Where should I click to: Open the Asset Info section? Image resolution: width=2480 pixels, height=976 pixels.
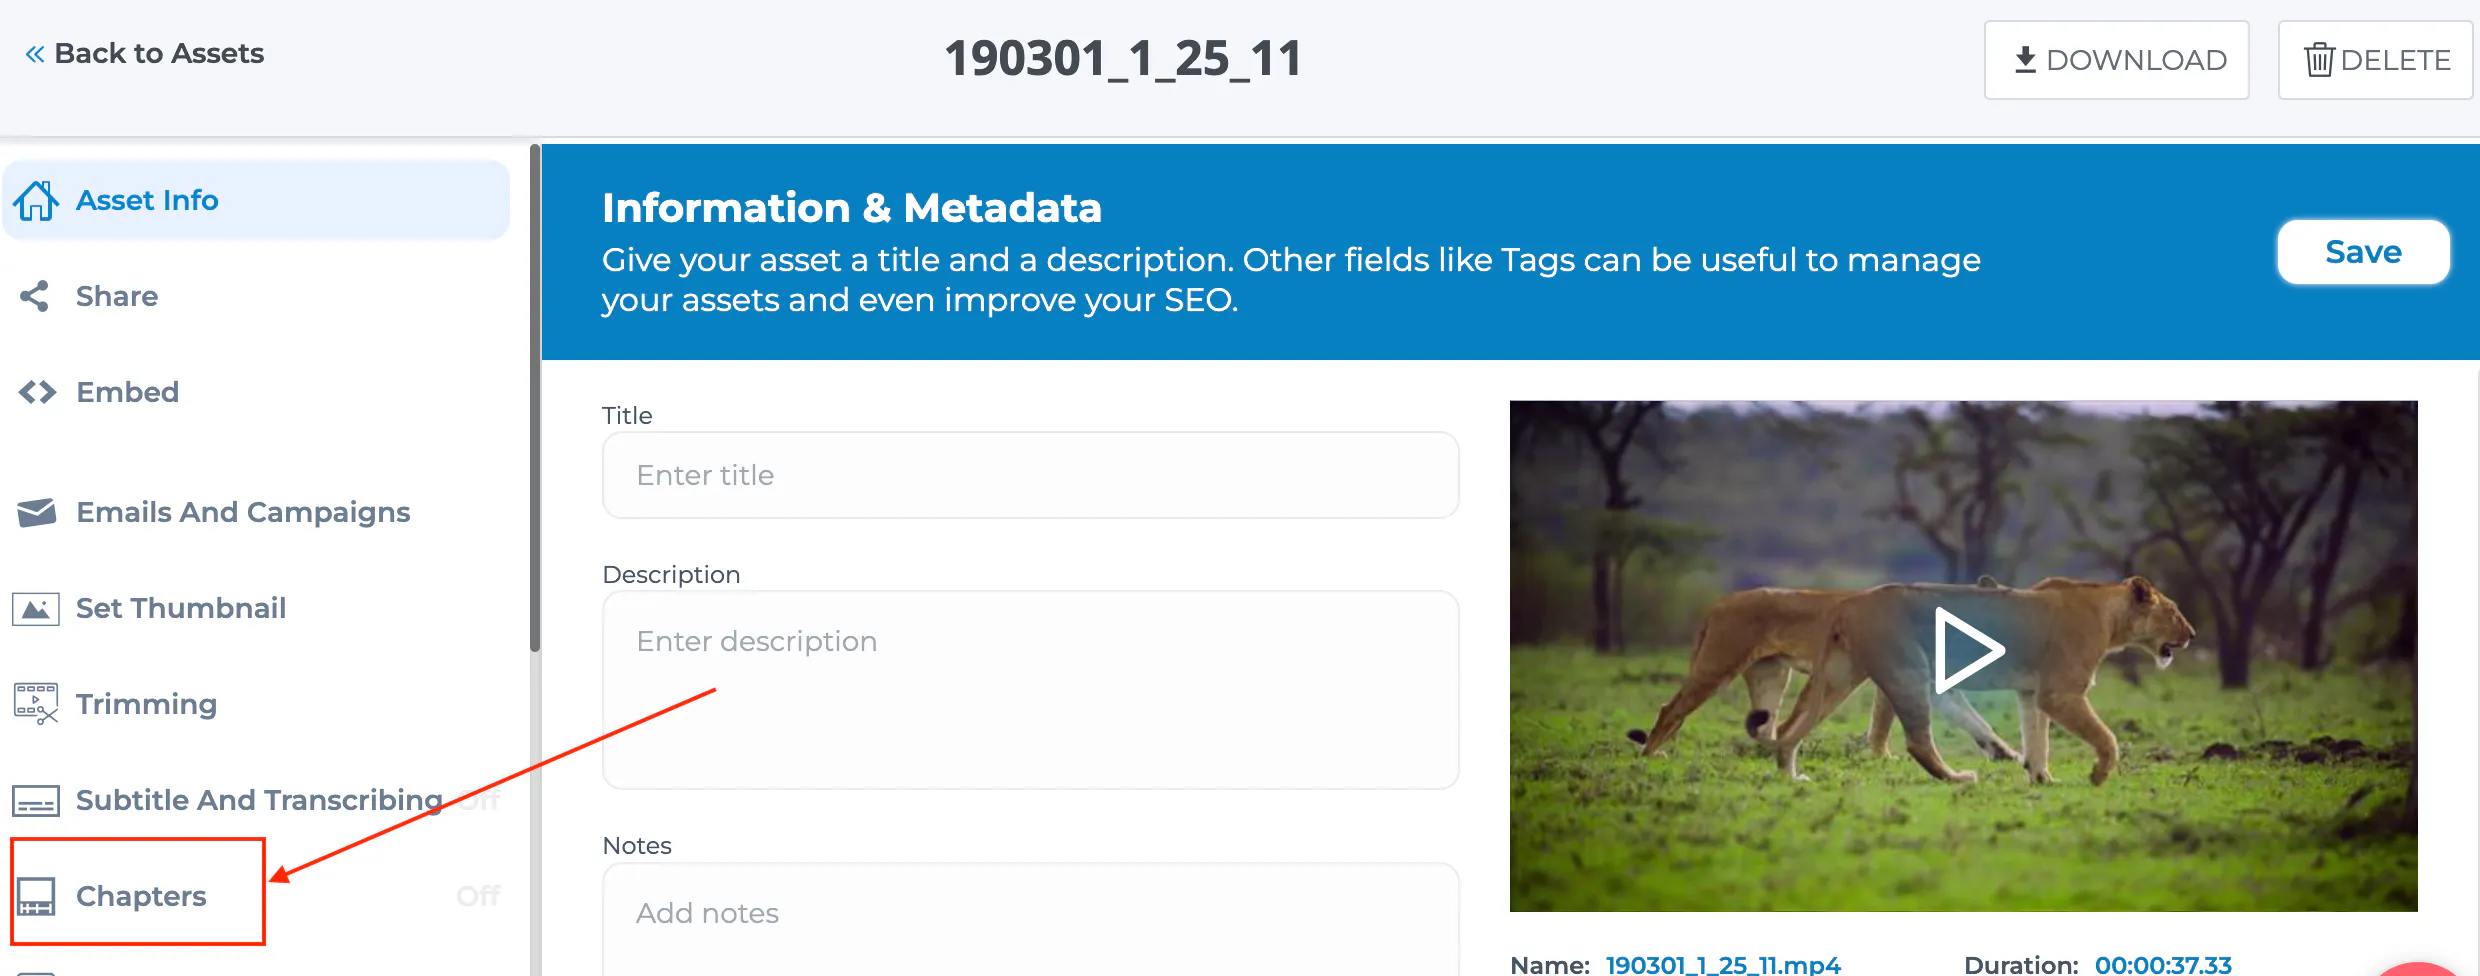pos(256,200)
